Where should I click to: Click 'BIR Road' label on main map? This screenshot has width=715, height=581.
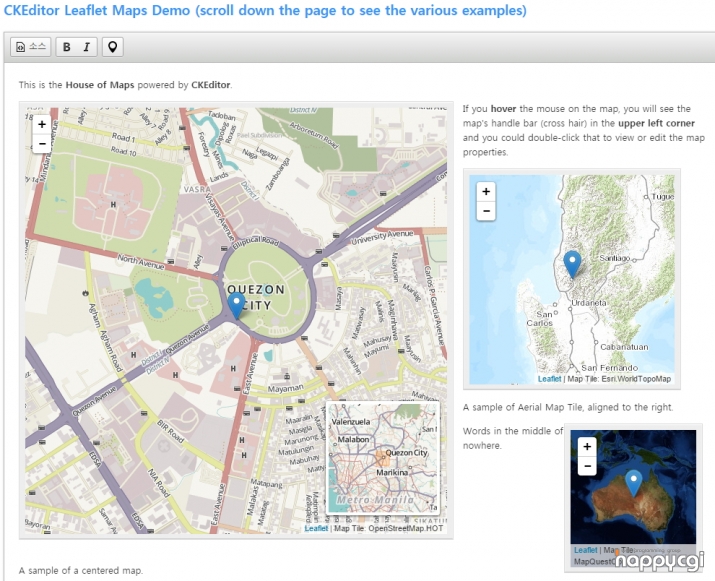(170, 431)
